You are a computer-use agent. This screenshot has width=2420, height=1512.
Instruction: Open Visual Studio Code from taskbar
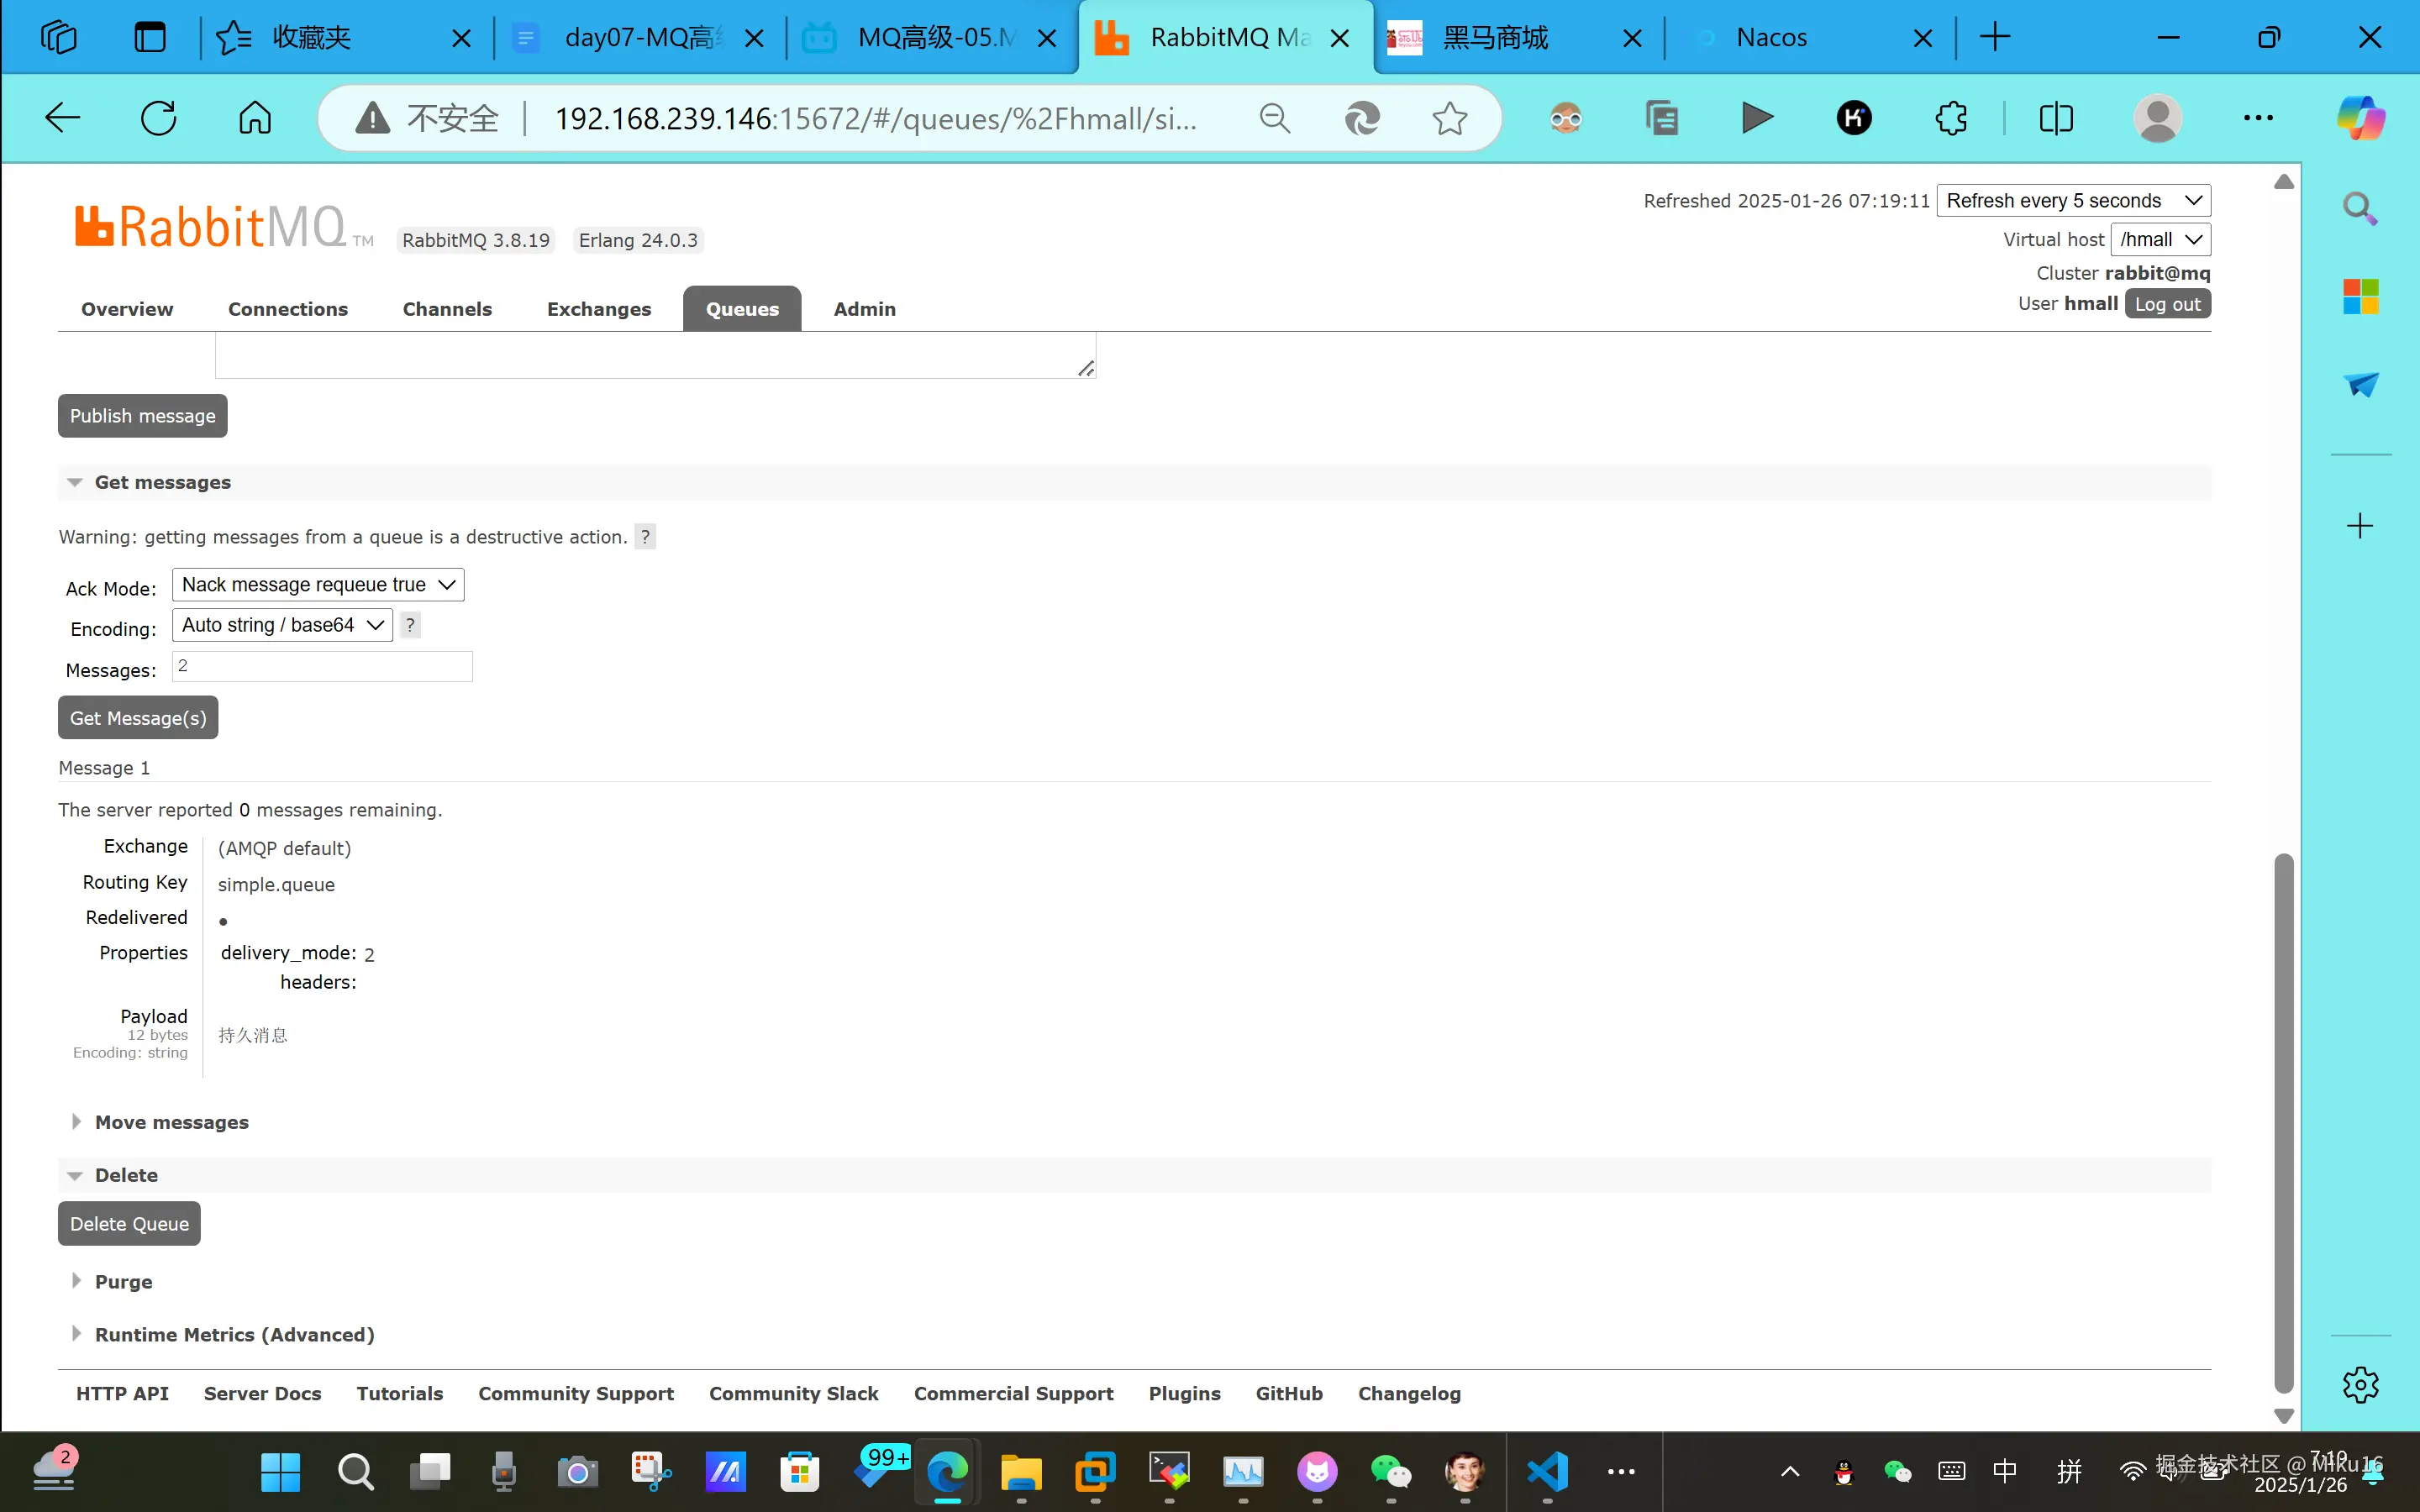(x=1547, y=1471)
